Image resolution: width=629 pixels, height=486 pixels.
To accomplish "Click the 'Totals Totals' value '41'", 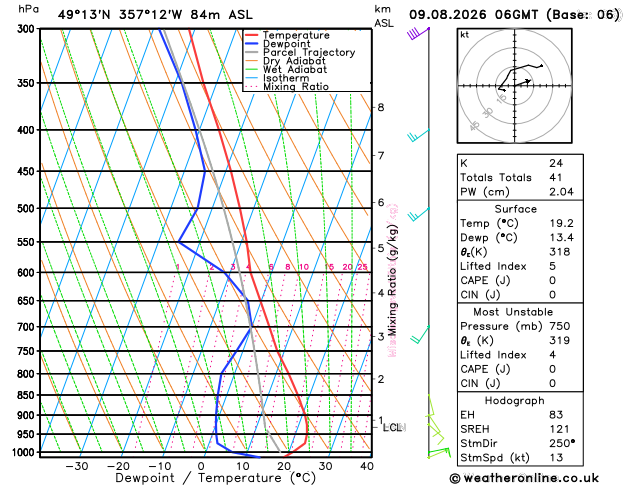I will [x=556, y=178].
